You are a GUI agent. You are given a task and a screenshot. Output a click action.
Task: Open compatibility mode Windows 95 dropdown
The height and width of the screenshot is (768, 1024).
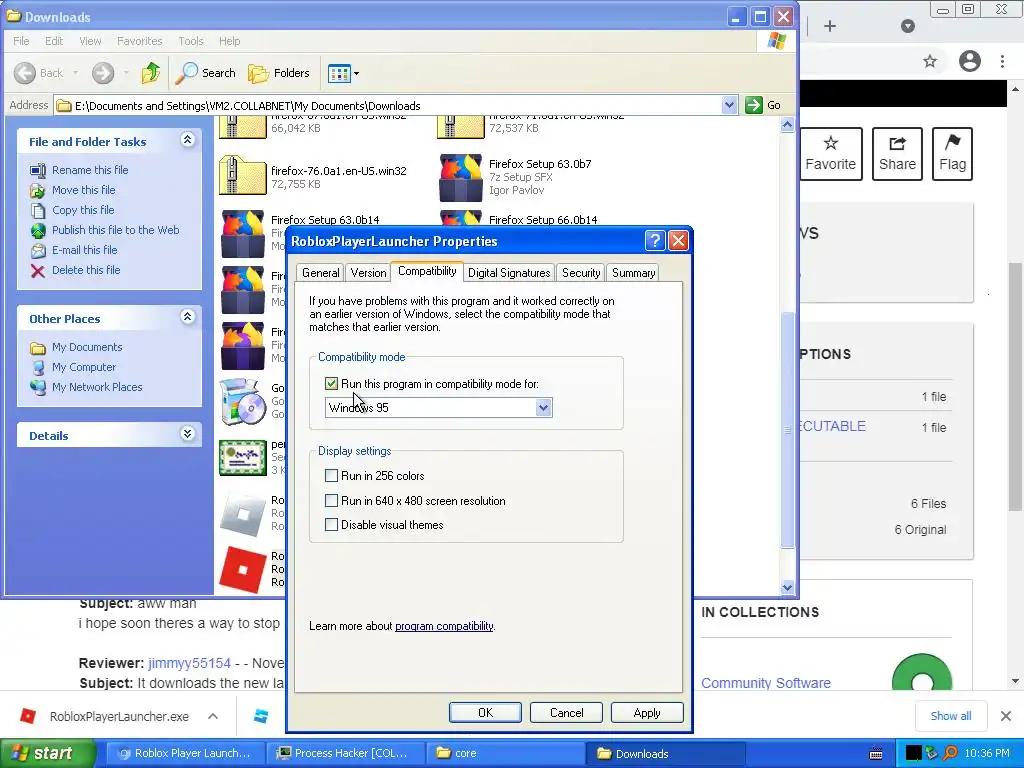coord(543,408)
